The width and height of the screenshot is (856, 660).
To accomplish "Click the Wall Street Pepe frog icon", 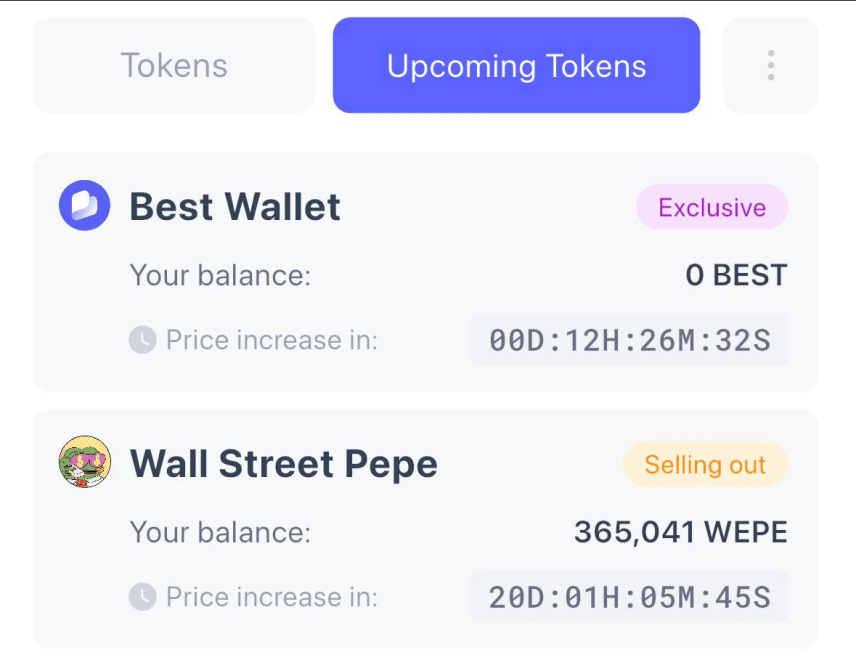I will pos(85,462).
